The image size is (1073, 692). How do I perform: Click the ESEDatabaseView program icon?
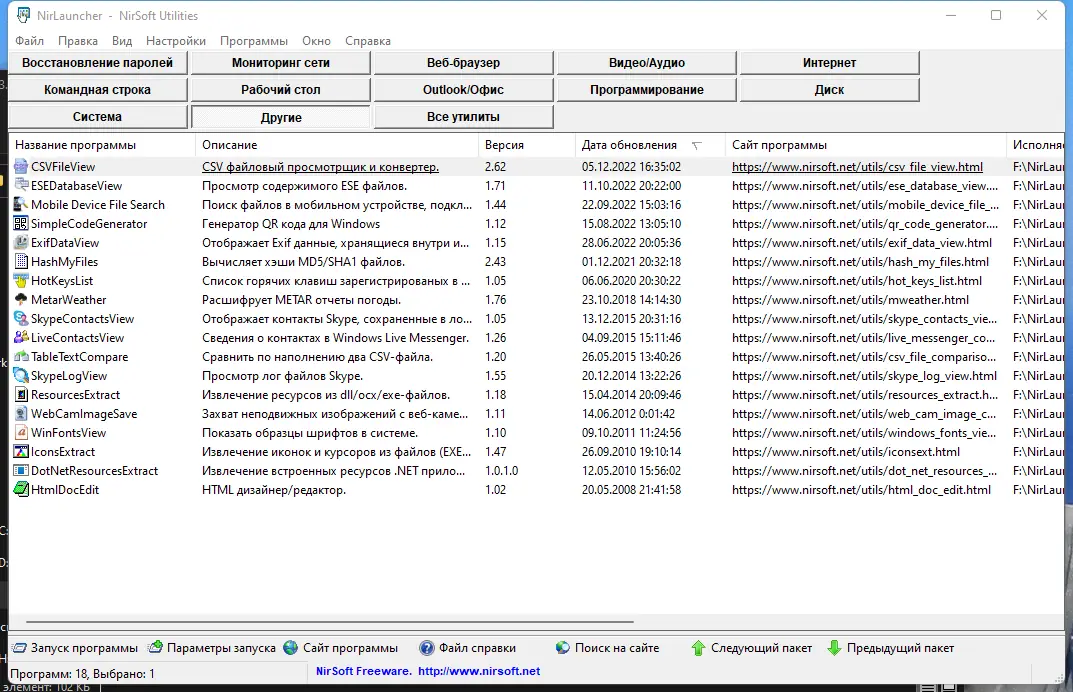21,185
